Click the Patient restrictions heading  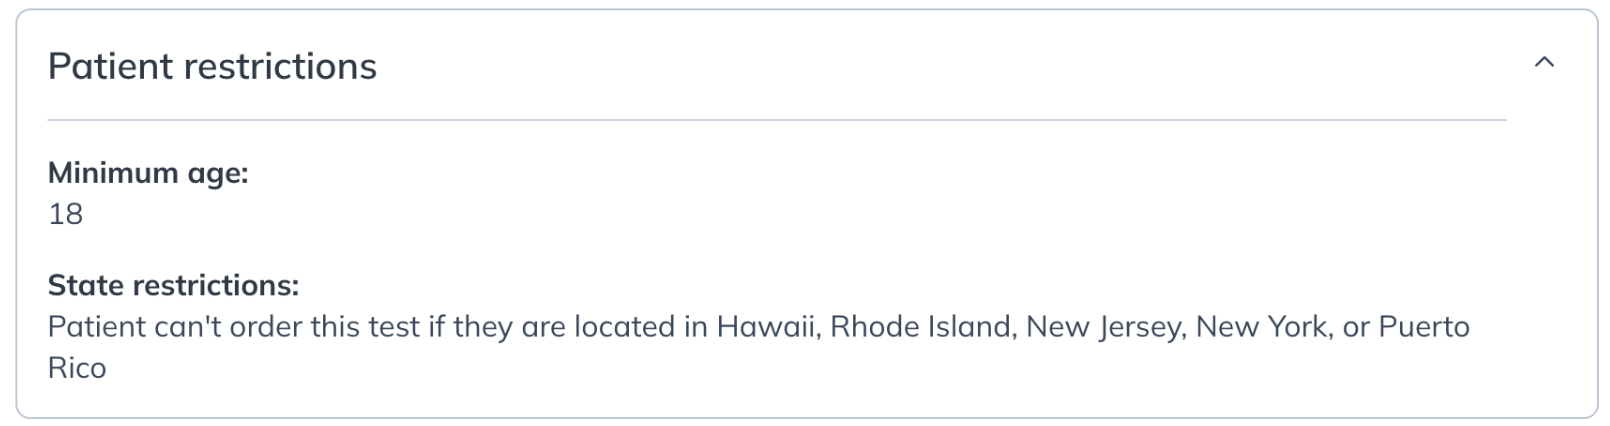pyautogui.click(x=212, y=66)
